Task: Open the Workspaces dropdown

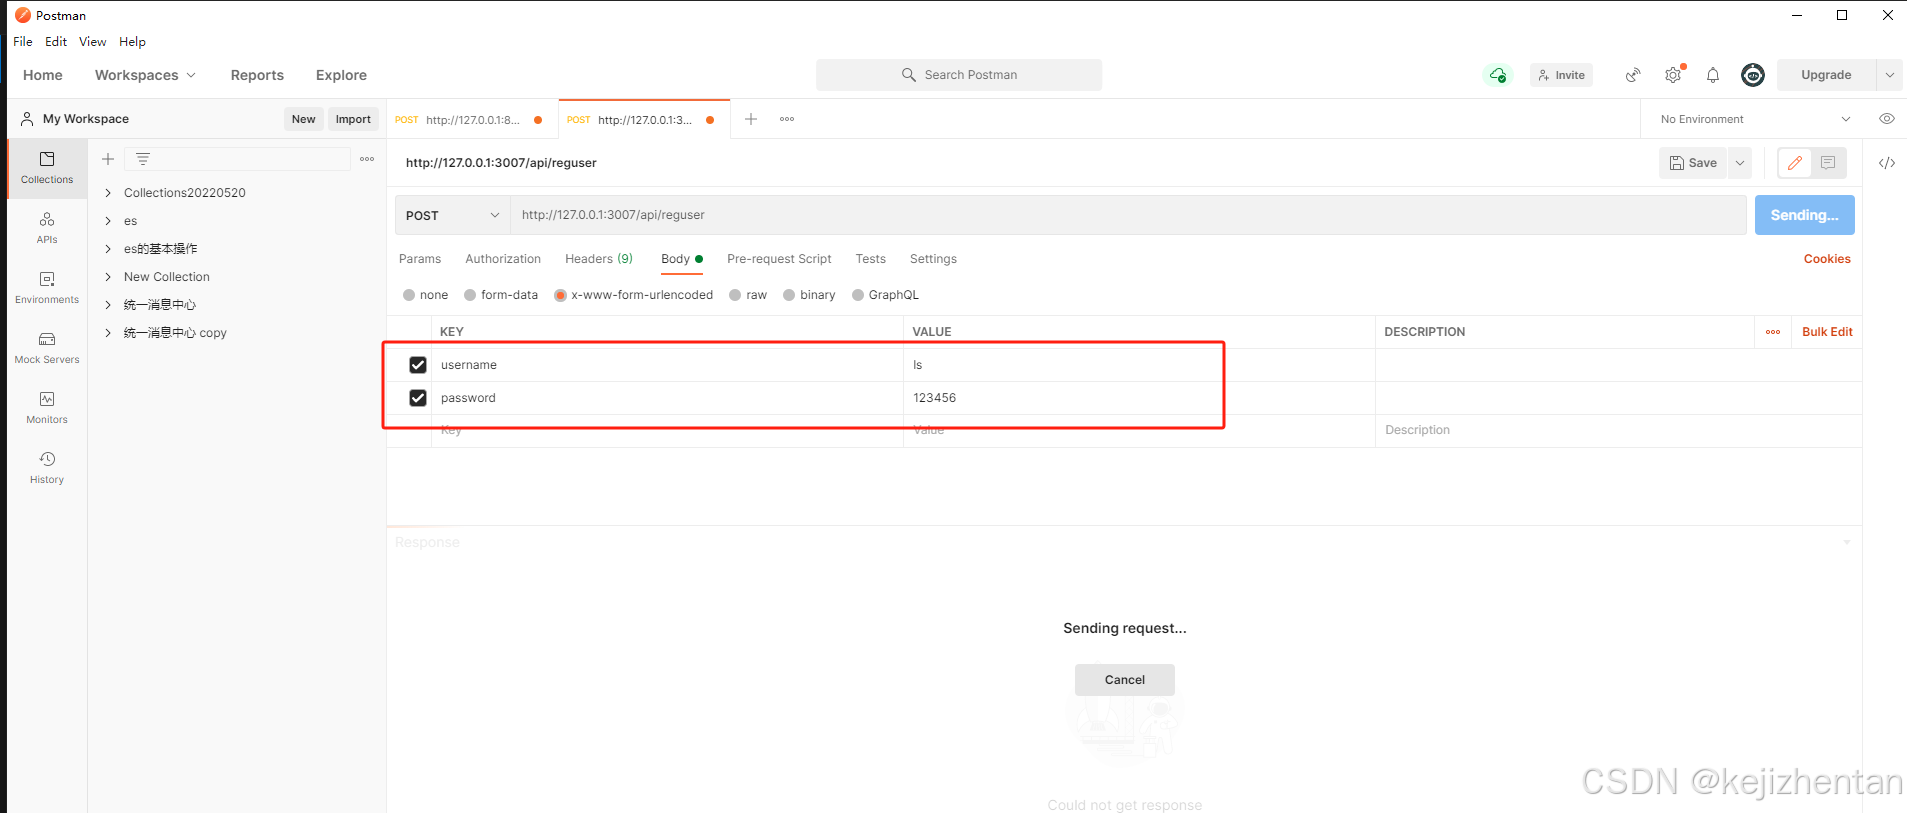Action: (145, 75)
